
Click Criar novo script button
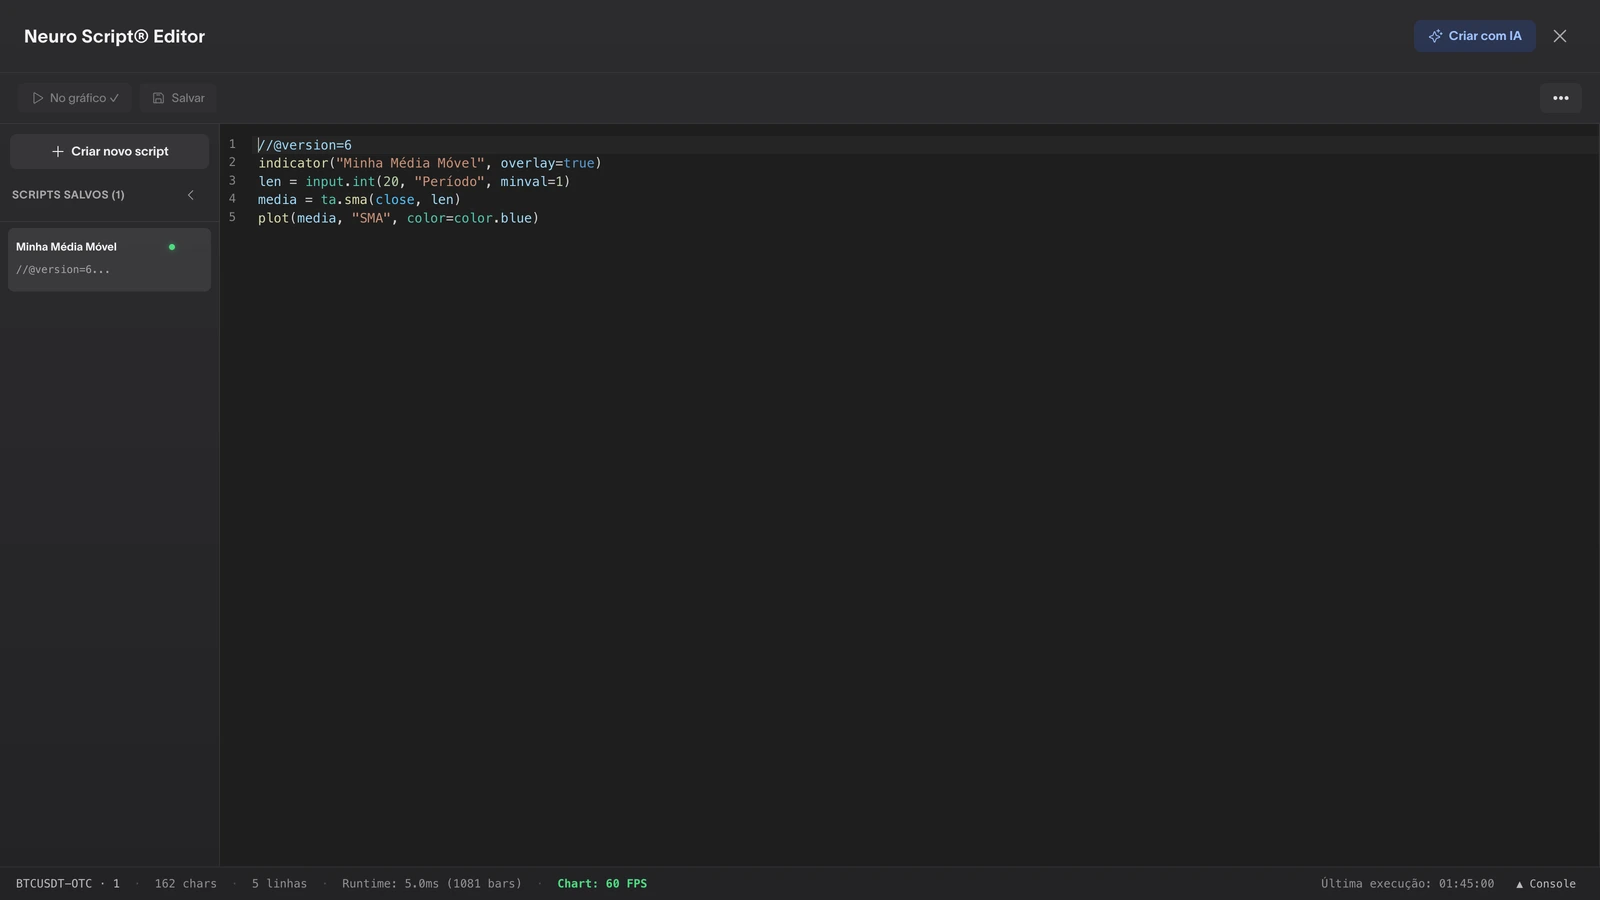click(x=110, y=151)
